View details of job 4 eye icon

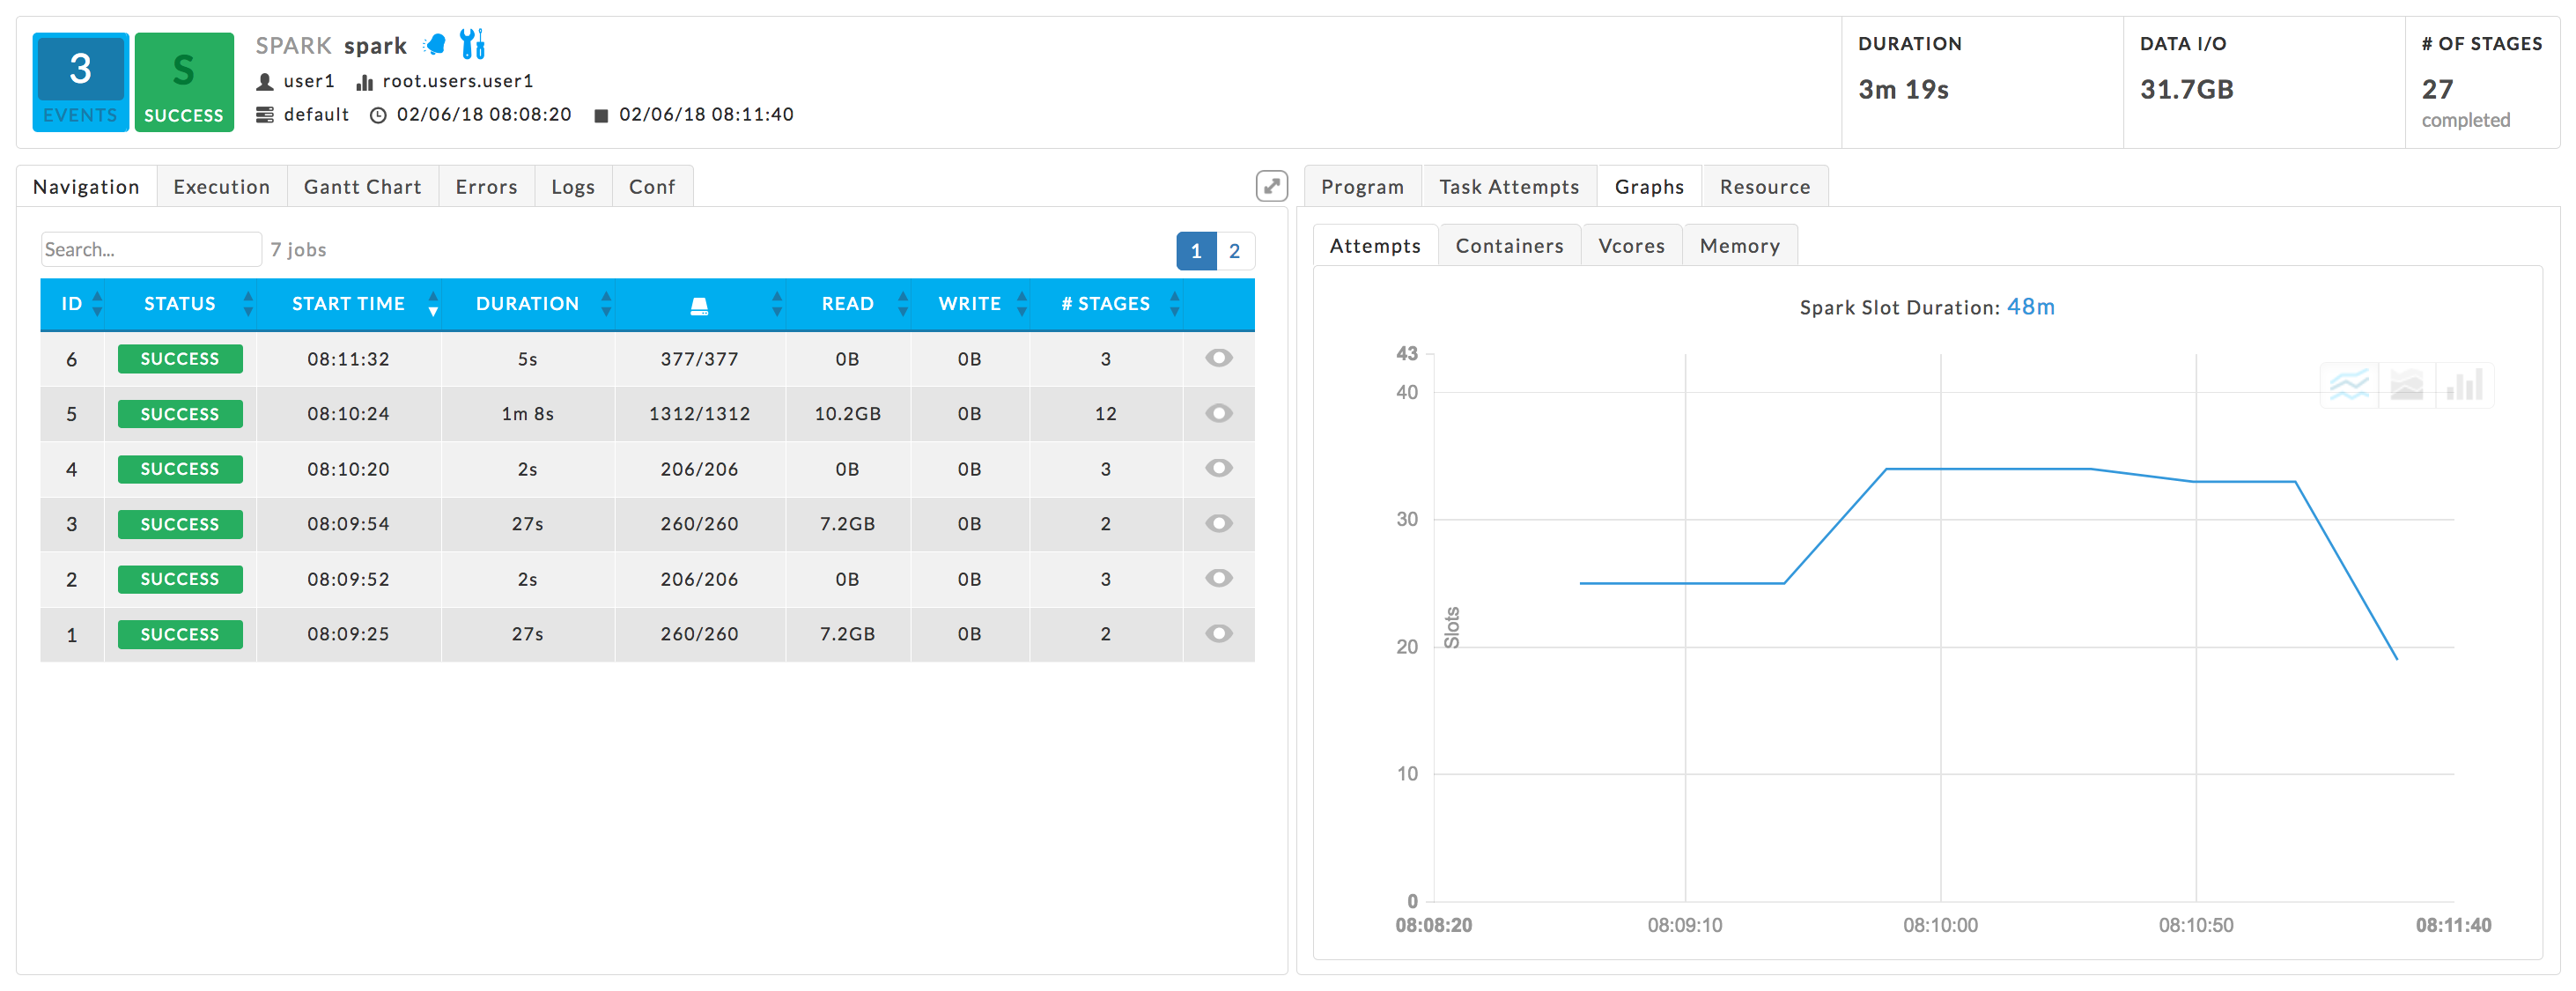coord(1218,468)
